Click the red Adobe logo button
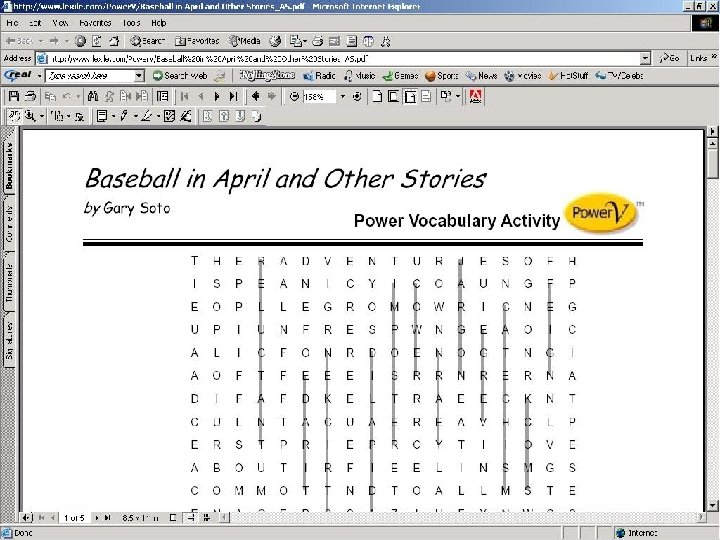 pyautogui.click(x=475, y=96)
